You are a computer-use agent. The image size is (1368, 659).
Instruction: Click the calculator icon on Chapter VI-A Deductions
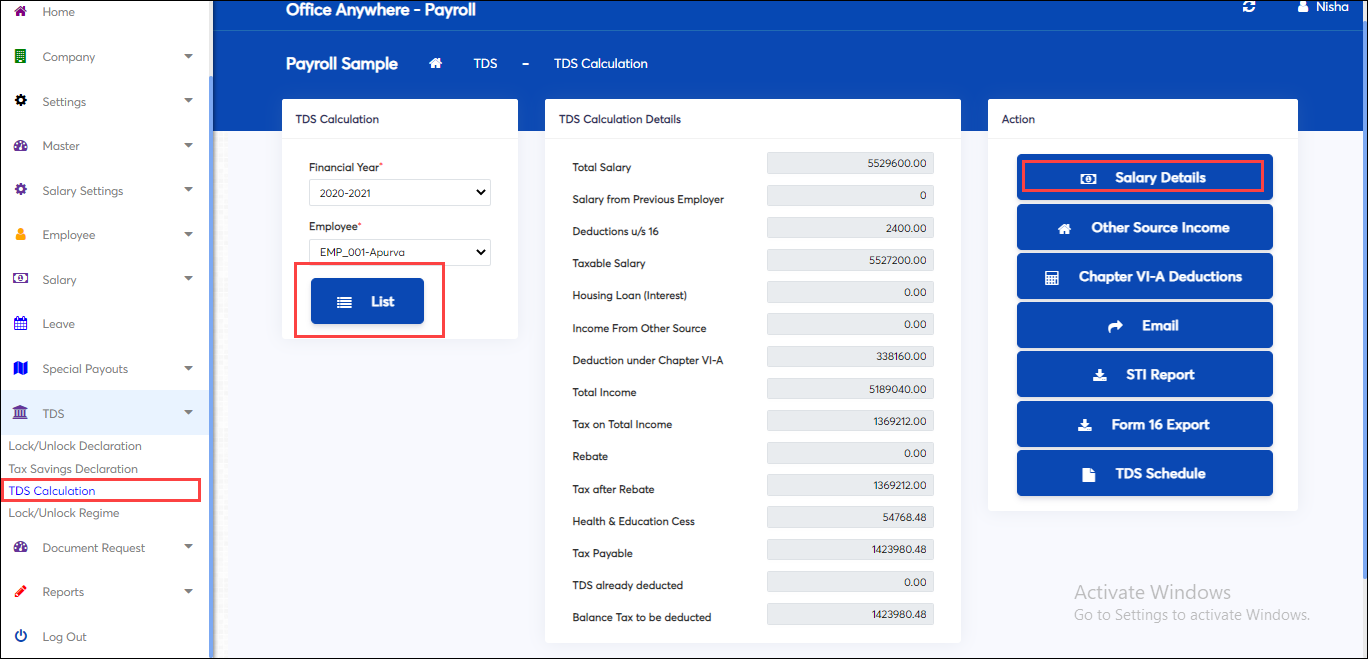[1051, 277]
